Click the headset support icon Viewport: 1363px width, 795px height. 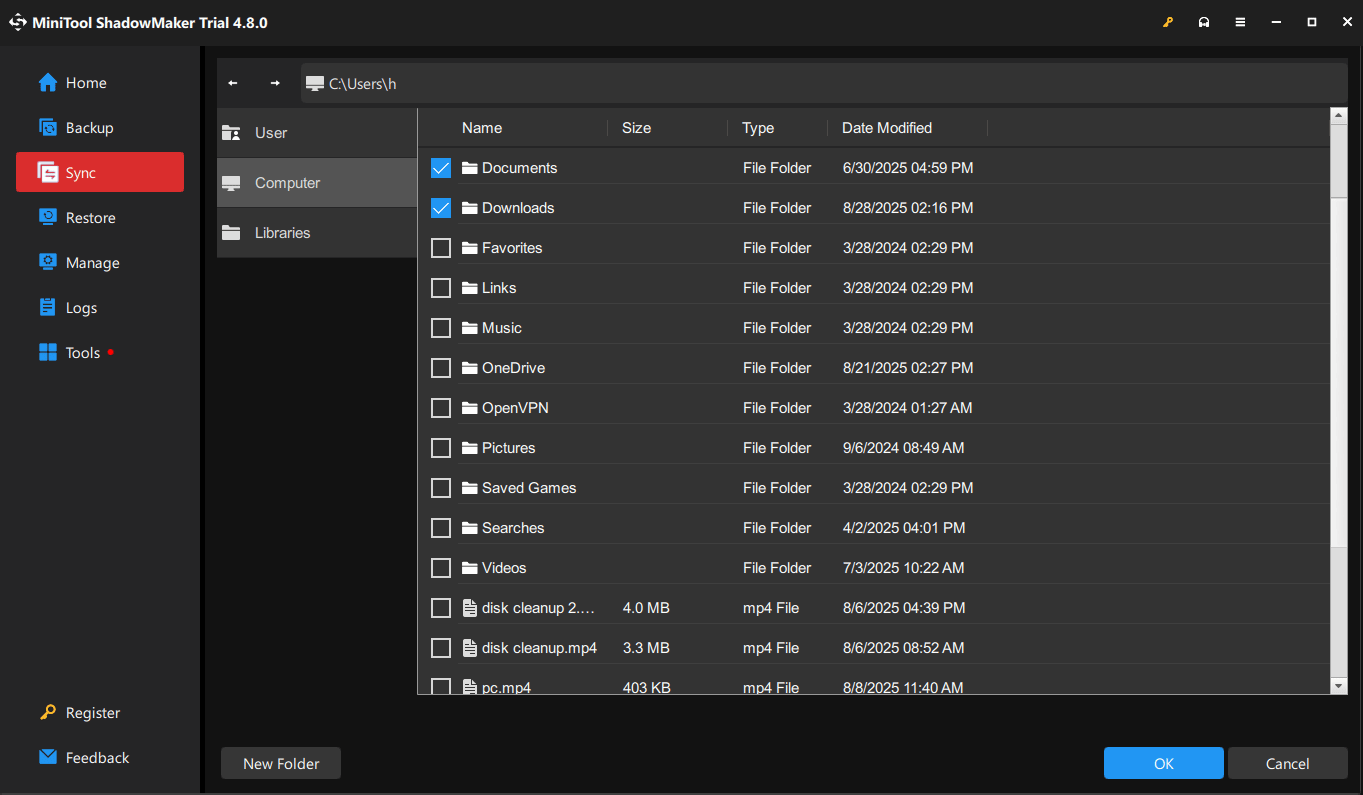[1204, 22]
